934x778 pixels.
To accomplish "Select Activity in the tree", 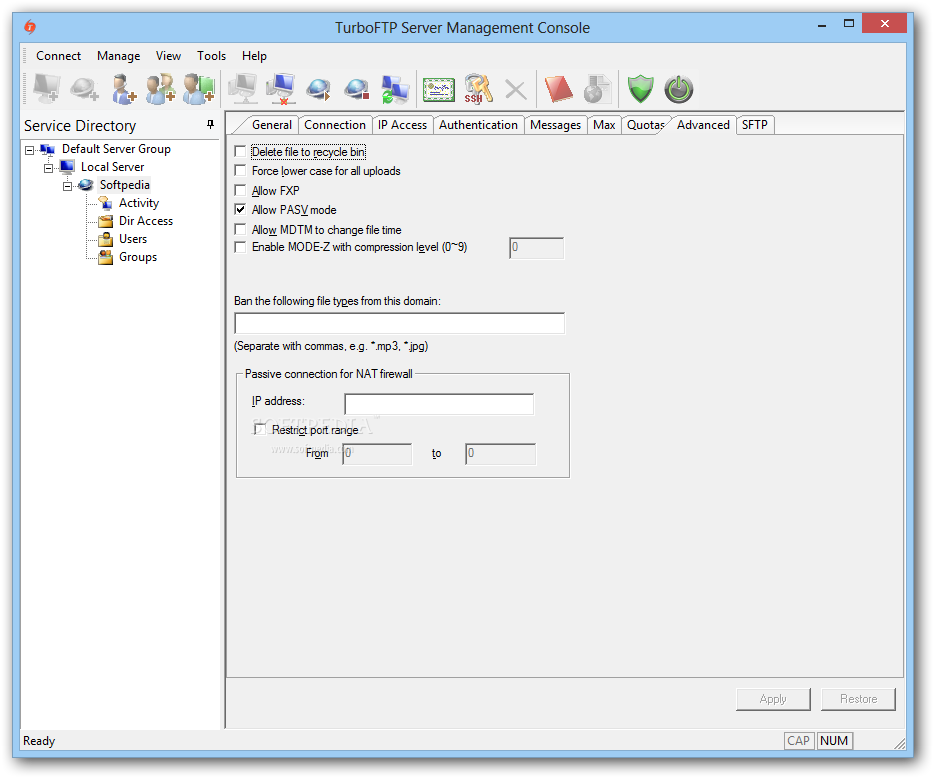I will click(x=139, y=203).
